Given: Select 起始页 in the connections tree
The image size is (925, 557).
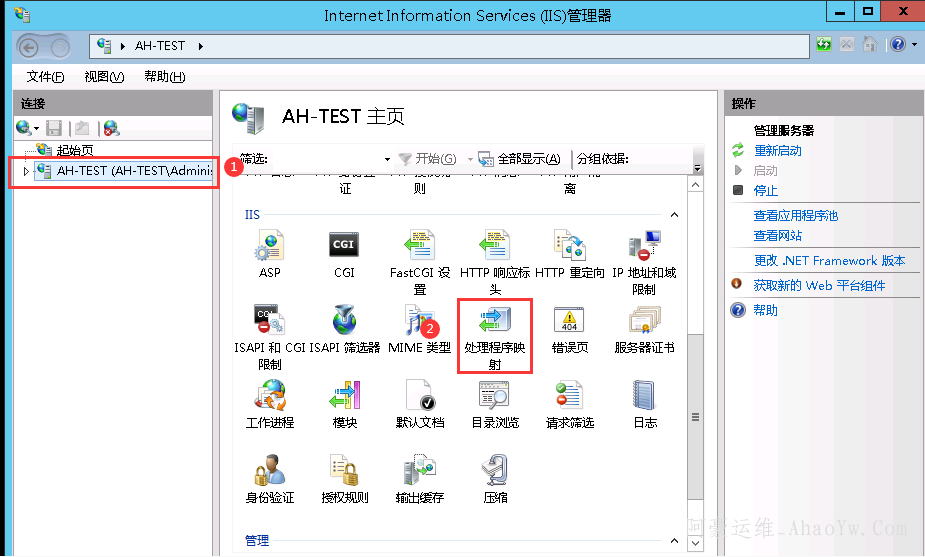Looking at the screenshot, I should (75, 150).
